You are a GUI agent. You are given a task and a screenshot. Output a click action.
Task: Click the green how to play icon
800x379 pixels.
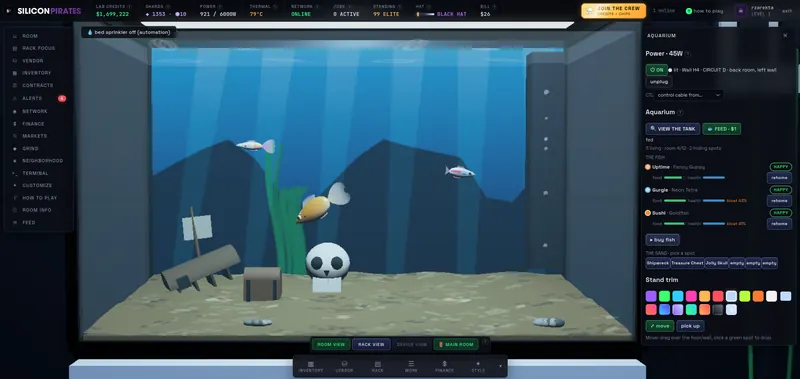(x=689, y=11)
